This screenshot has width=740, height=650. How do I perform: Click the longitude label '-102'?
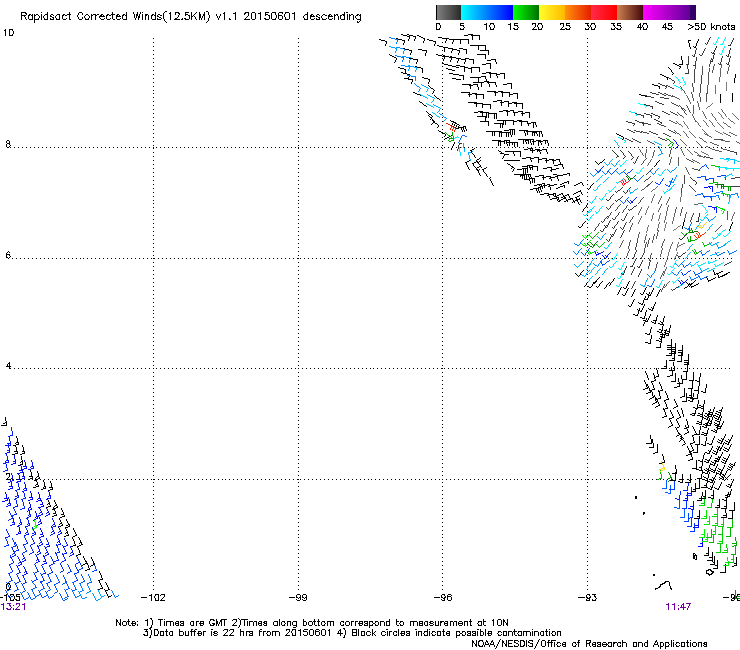point(153,597)
